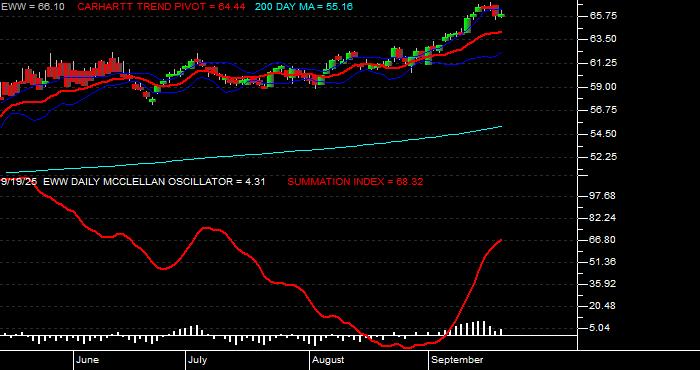Screen dimensions: 700x370
Task: Click the 97.68 summation axis value
Action: (603, 195)
